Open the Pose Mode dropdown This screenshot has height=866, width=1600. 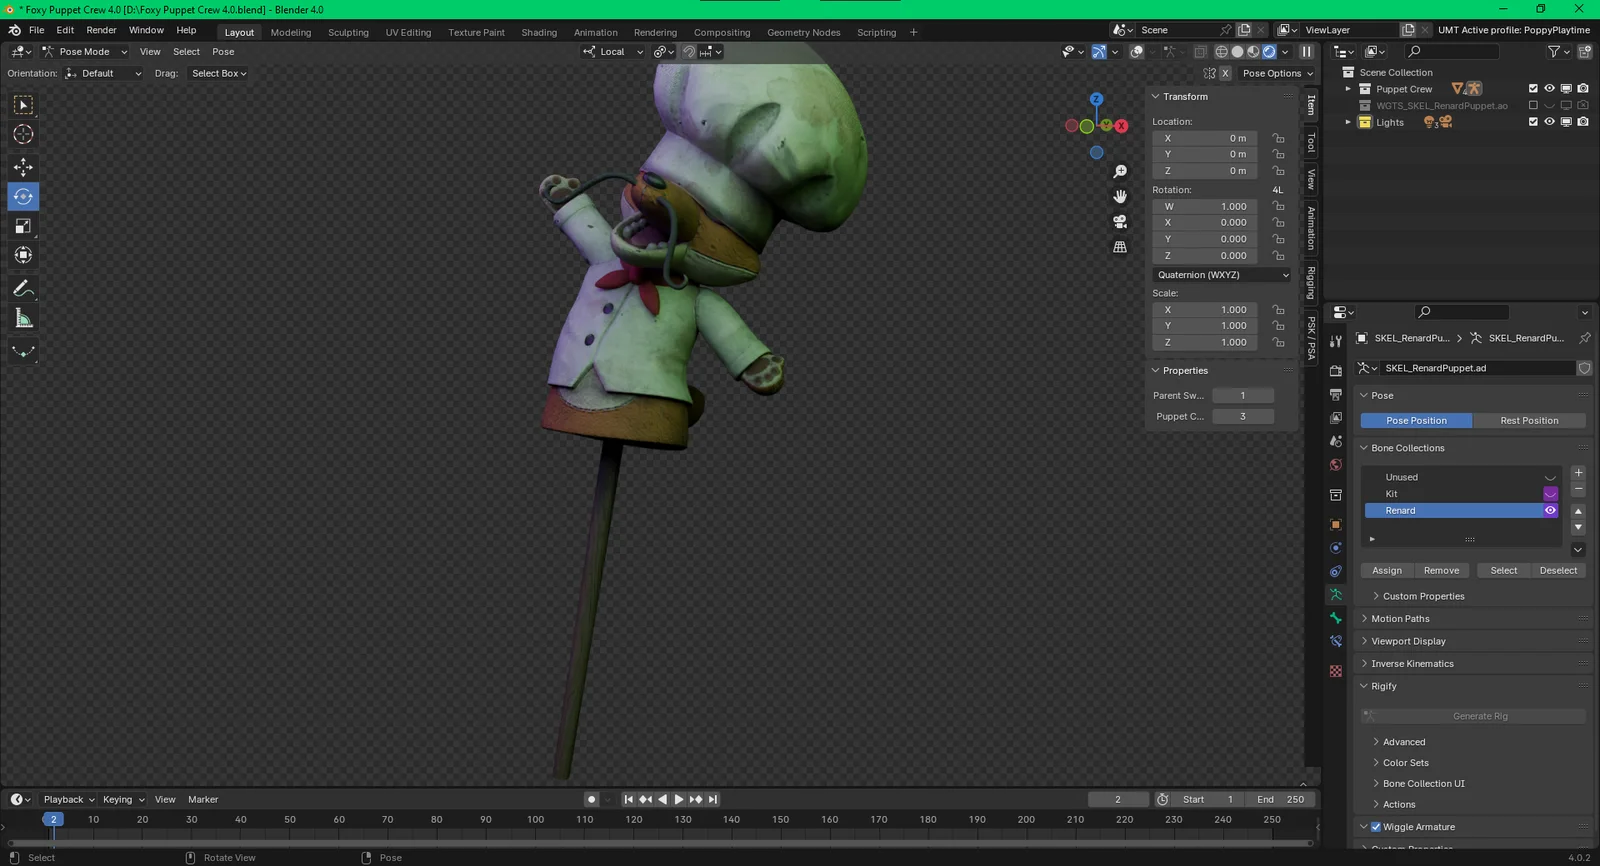pos(84,52)
